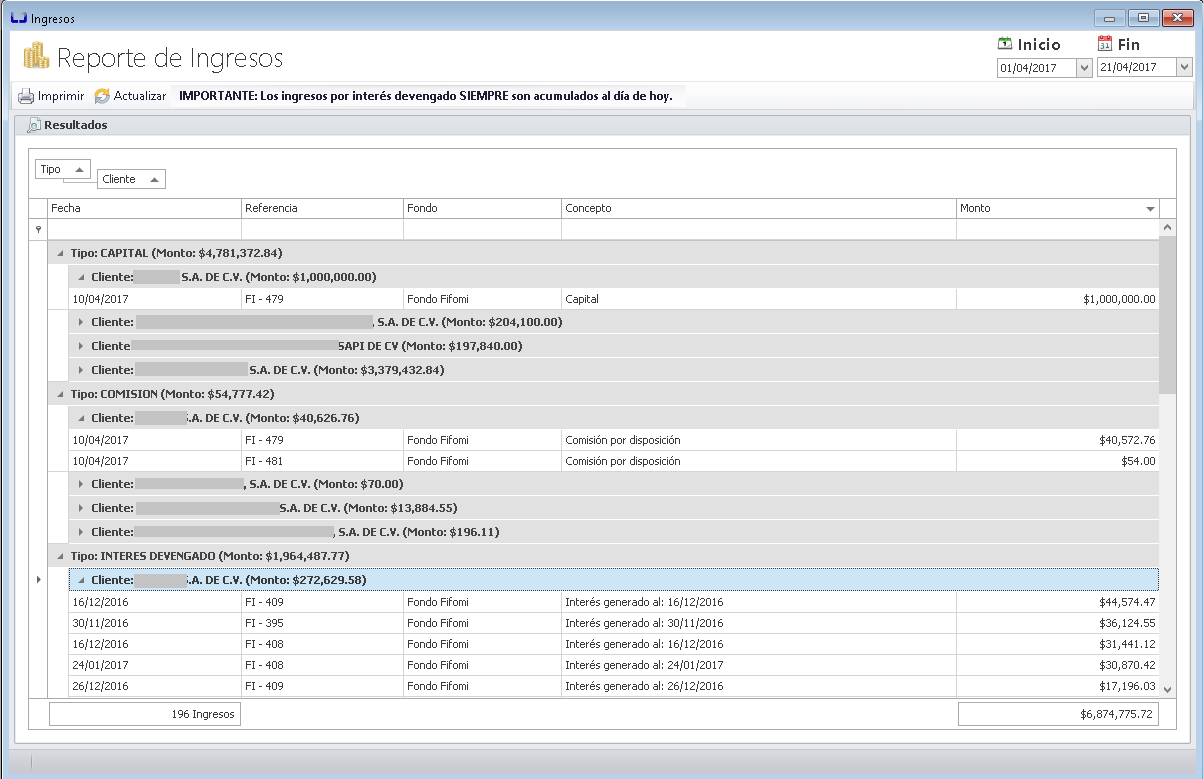Open the Fin date dropdown
Screen dimensions: 1203x779
point(1185,67)
